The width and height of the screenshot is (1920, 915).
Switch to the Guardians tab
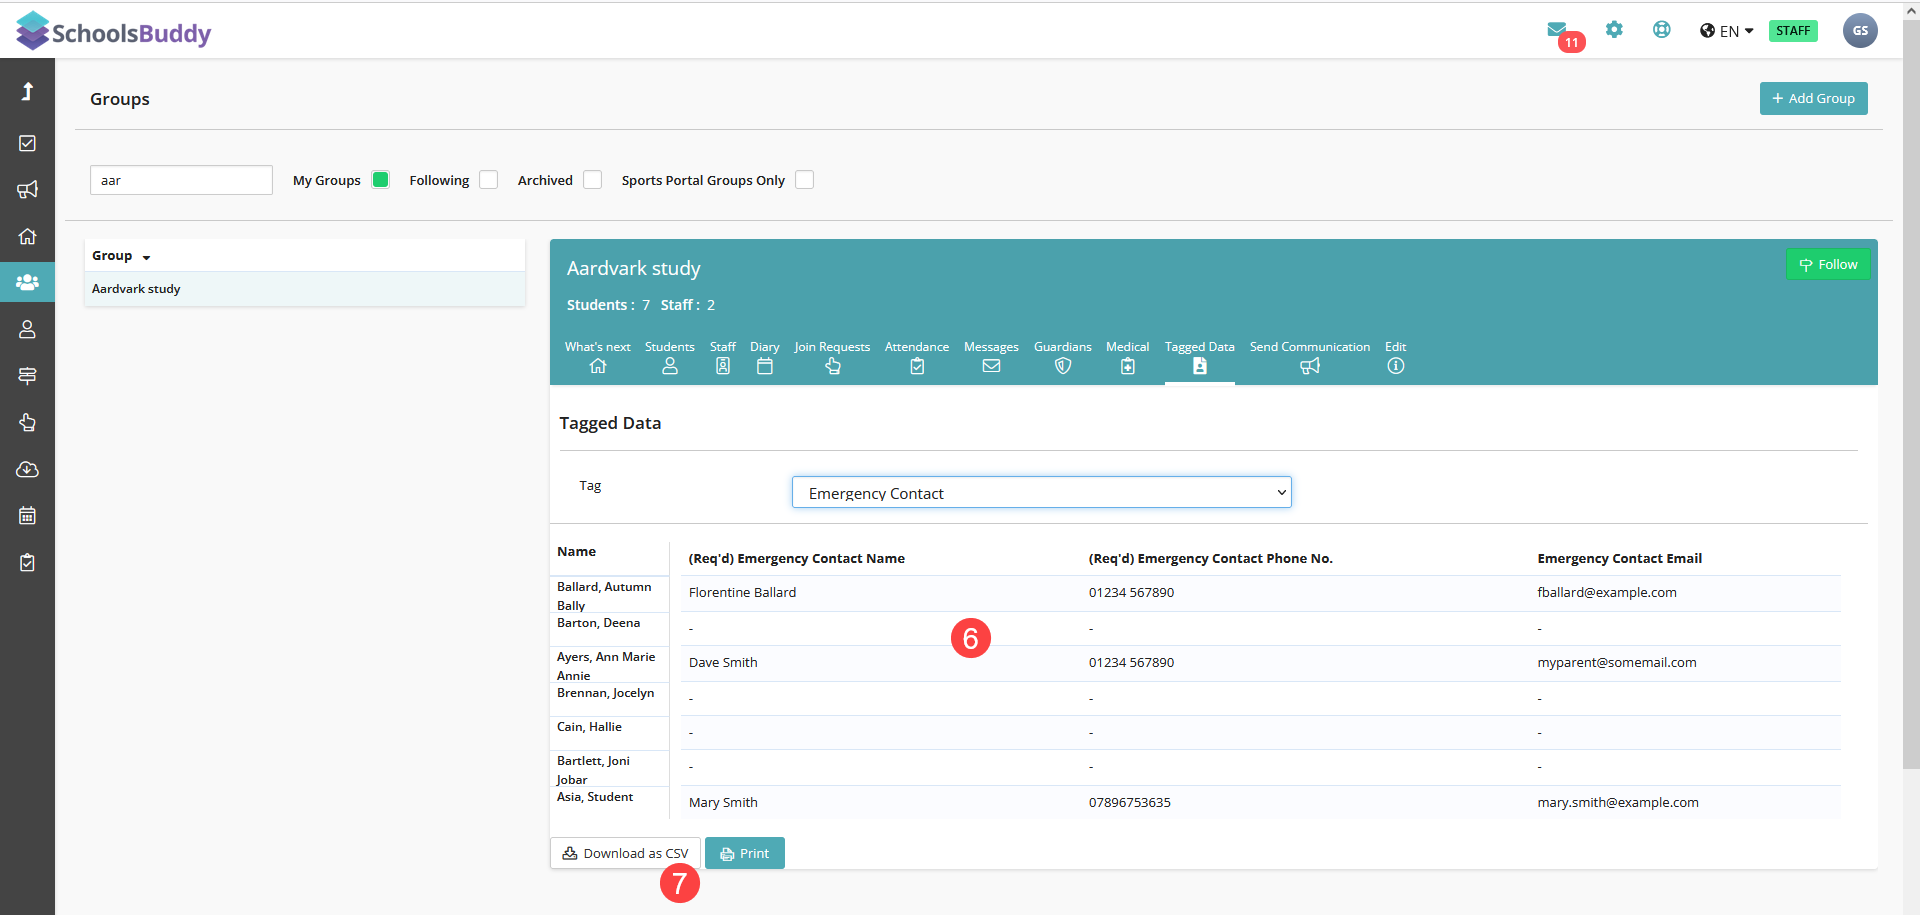(1062, 357)
